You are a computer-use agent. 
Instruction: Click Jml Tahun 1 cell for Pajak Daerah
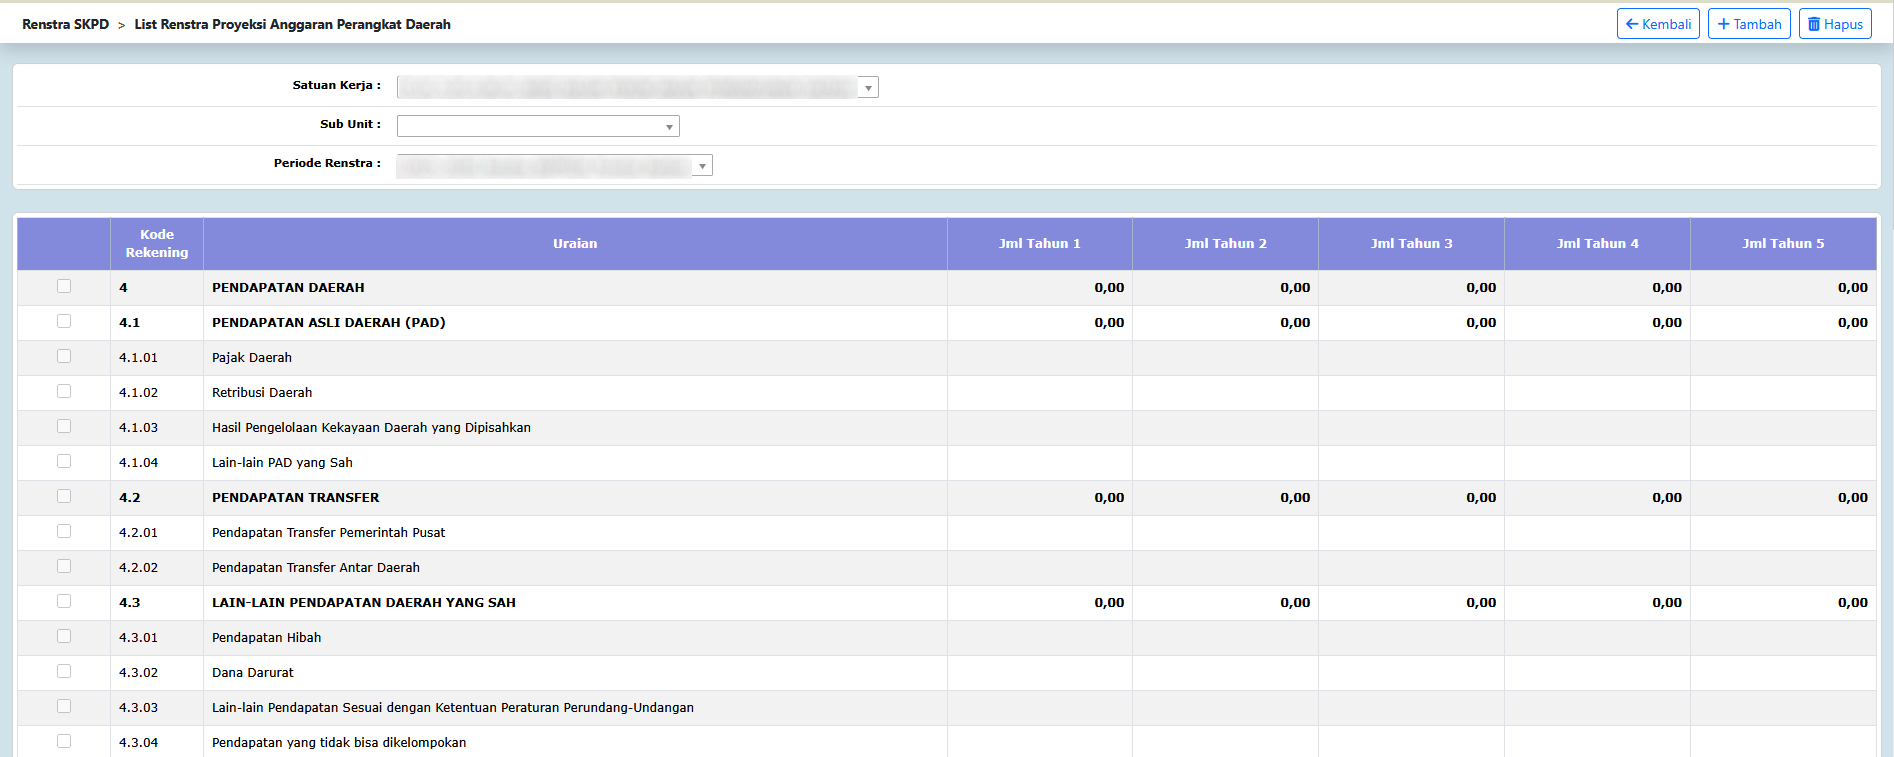[1039, 358]
